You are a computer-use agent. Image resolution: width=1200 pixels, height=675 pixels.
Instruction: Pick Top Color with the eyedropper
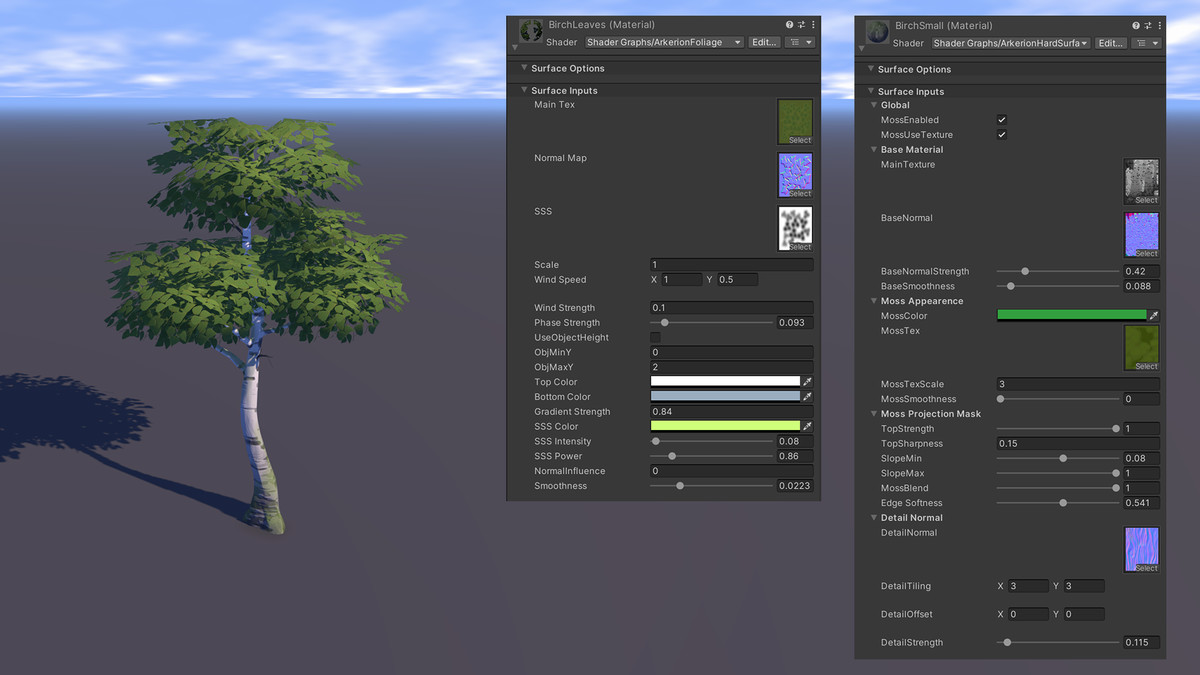(x=807, y=381)
